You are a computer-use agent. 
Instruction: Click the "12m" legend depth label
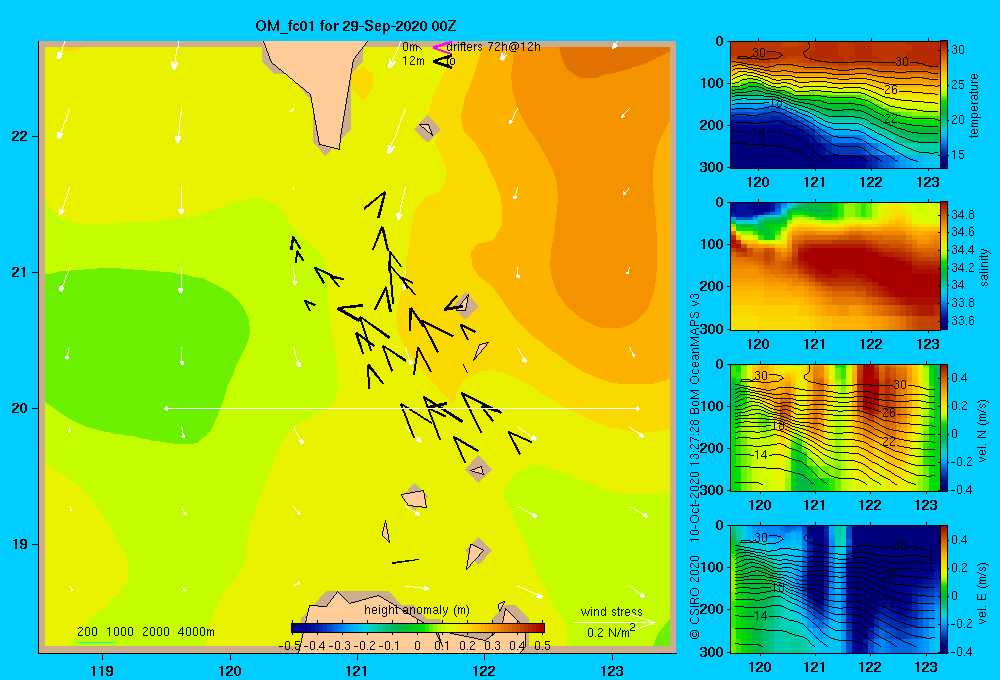coord(413,61)
